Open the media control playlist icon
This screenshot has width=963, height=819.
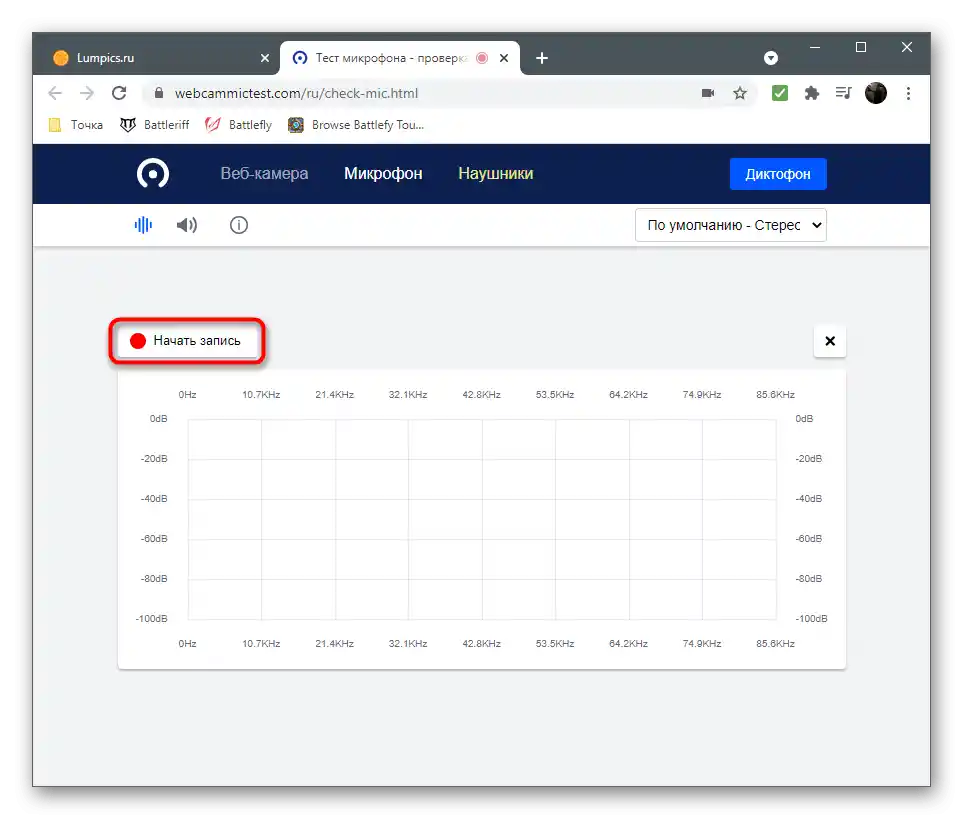(x=844, y=93)
